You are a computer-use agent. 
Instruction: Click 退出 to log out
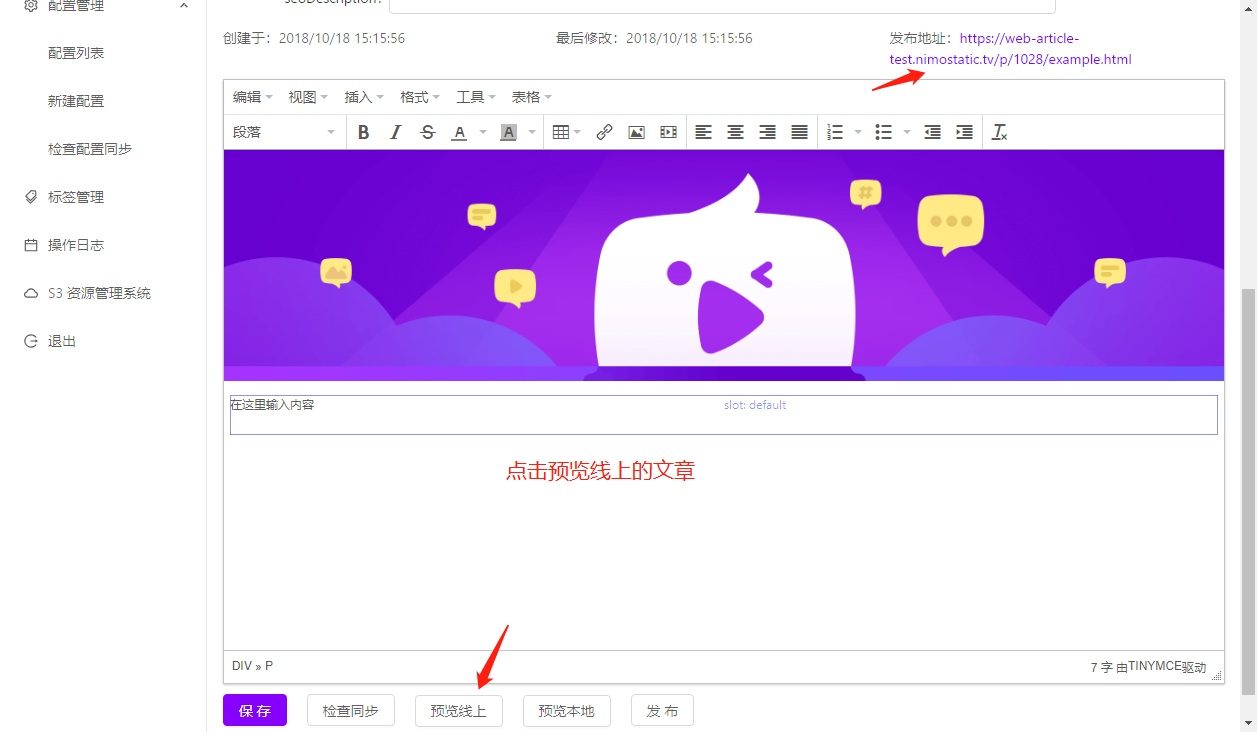(x=62, y=341)
